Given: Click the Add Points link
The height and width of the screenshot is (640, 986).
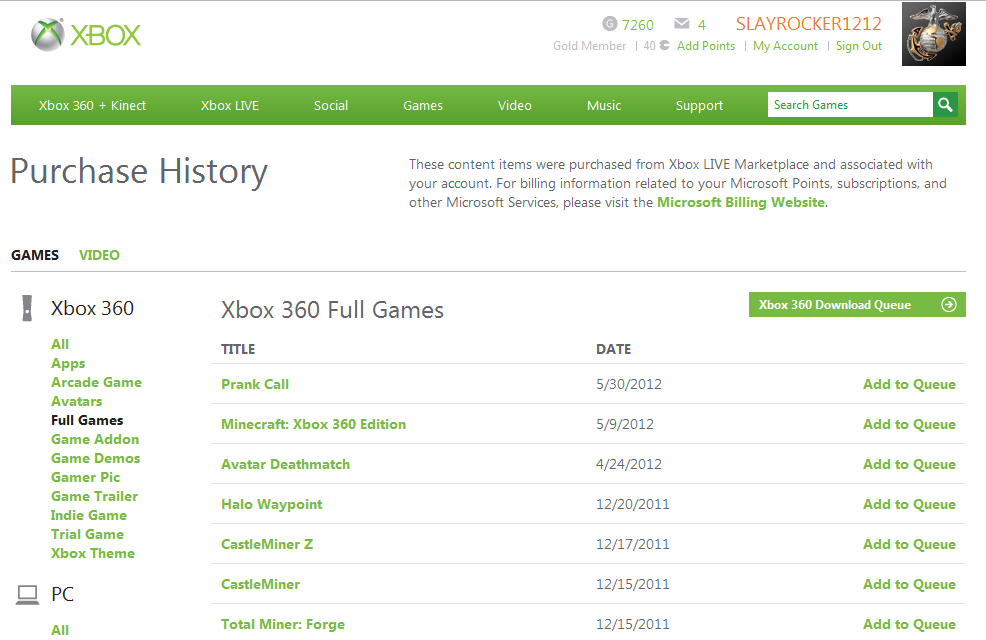Looking at the screenshot, I should [706, 45].
